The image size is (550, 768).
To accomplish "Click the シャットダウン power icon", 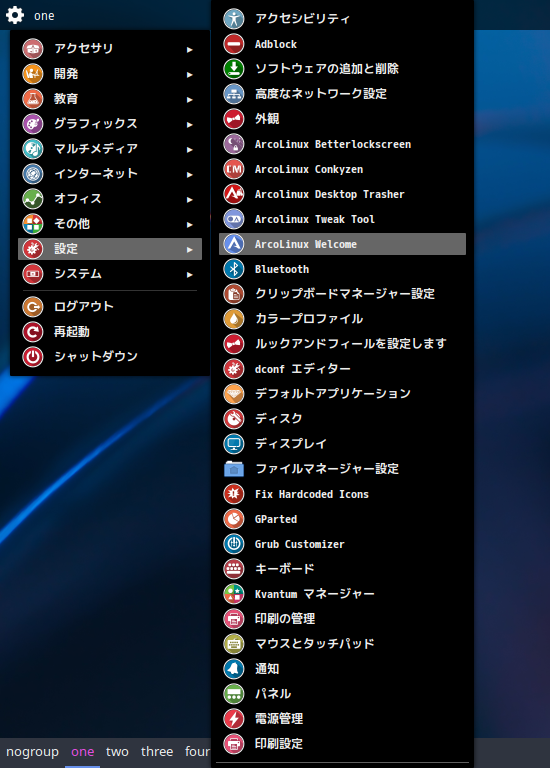I will tap(33, 357).
